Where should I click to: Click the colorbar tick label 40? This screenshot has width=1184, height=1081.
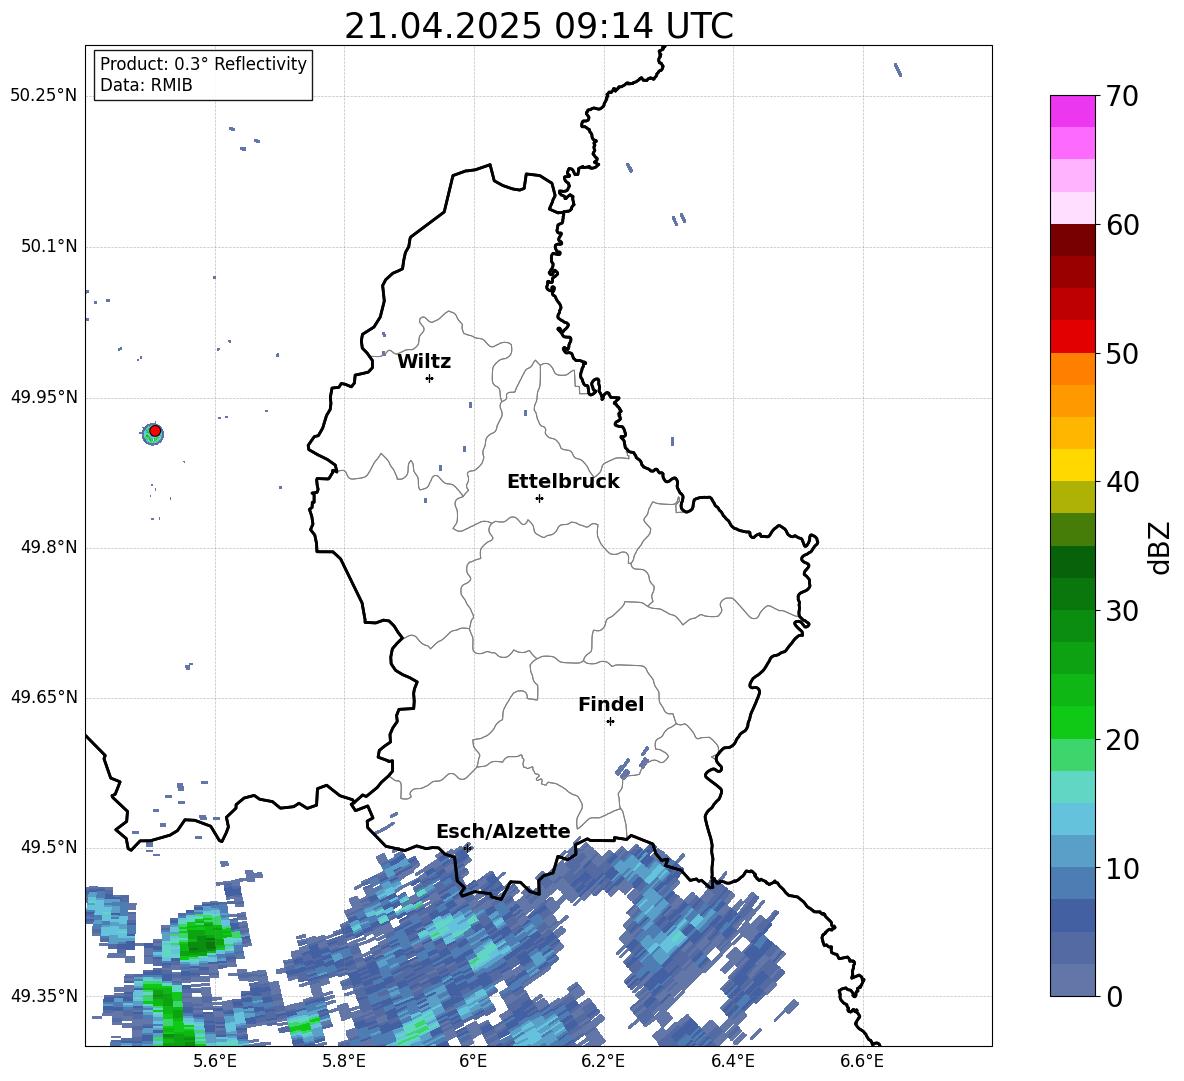click(x=1122, y=482)
